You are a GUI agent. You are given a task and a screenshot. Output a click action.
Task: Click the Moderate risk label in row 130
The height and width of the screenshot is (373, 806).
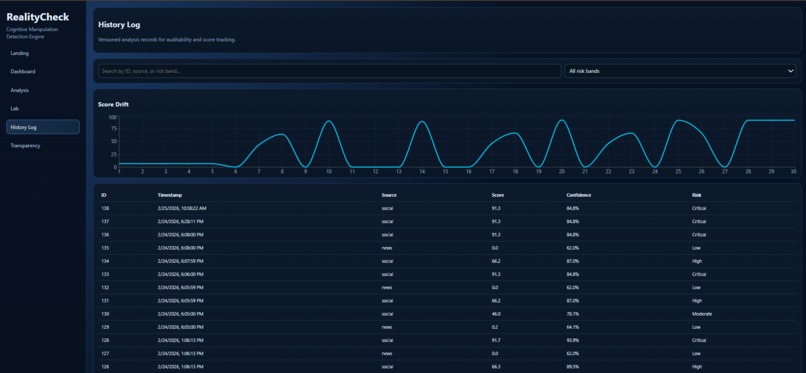pos(702,314)
